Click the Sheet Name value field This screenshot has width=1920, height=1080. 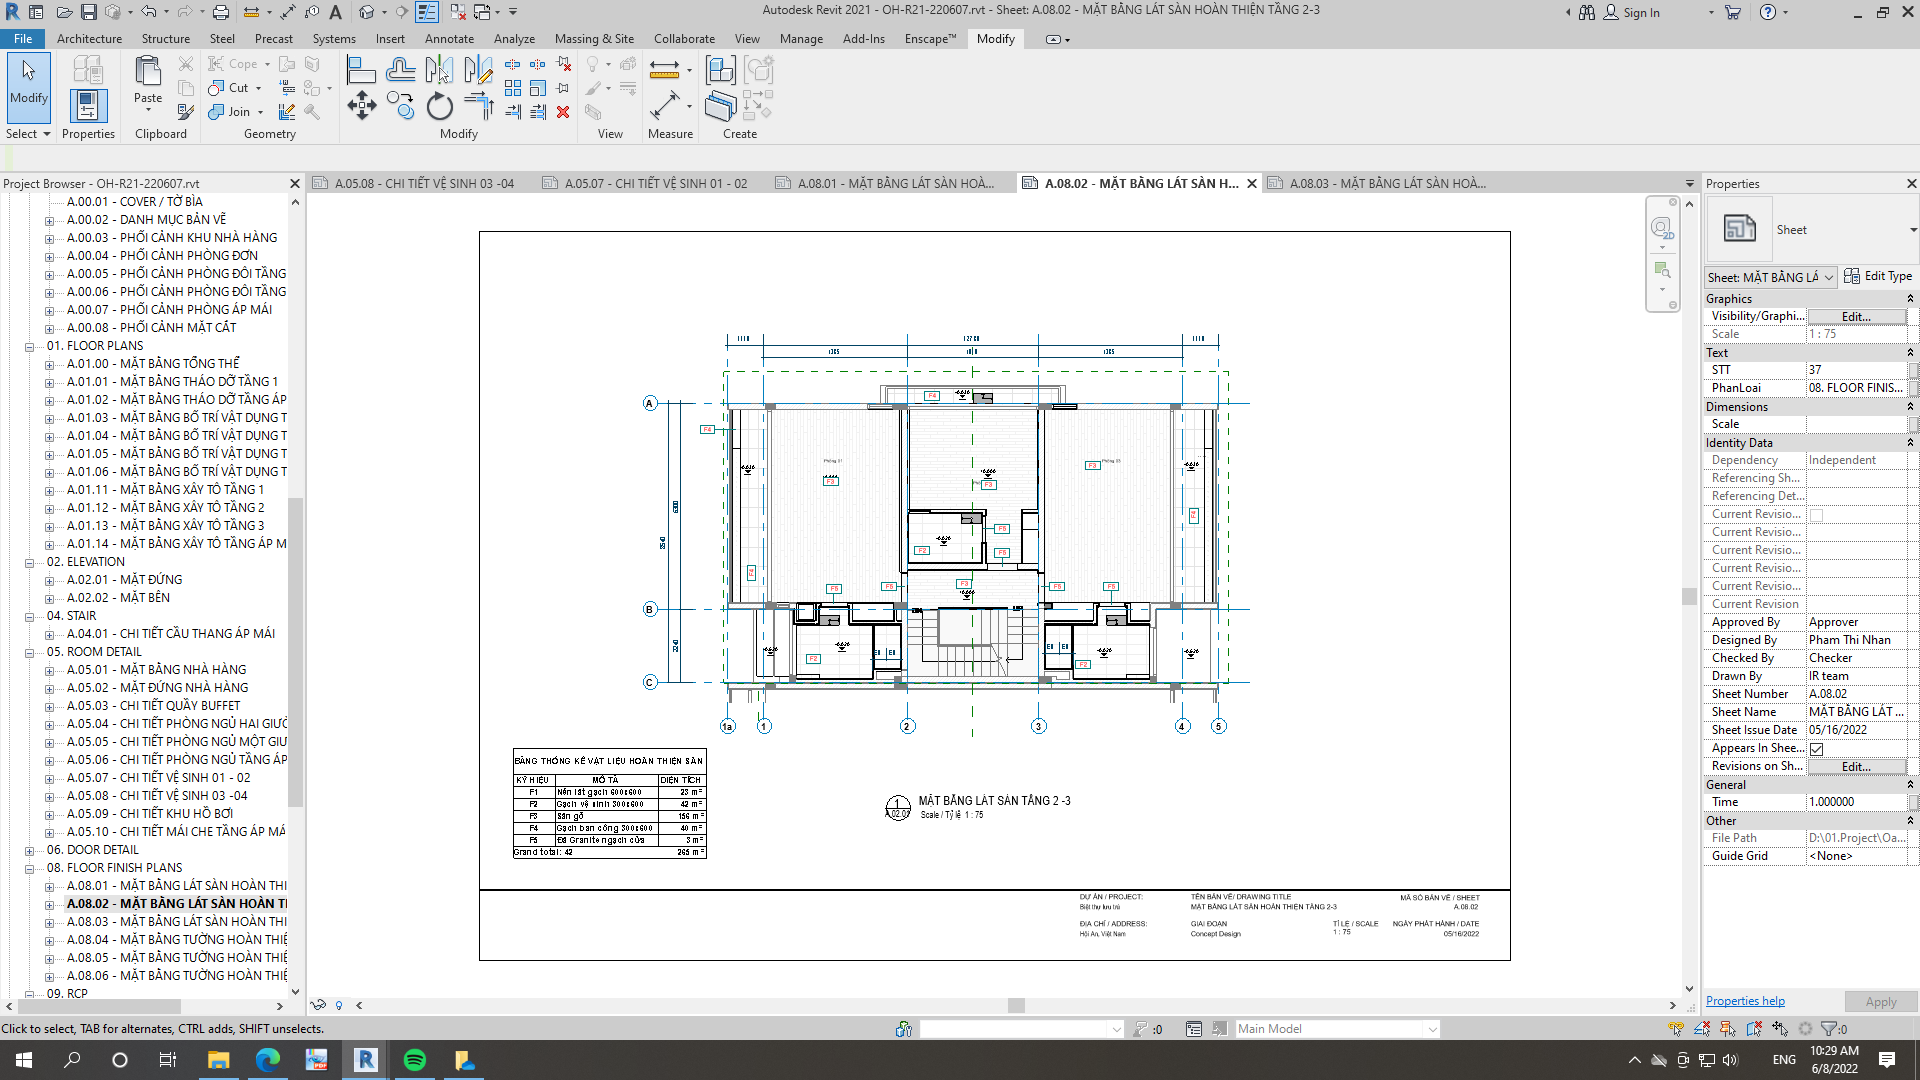pyautogui.click(x=1855, y=712)
